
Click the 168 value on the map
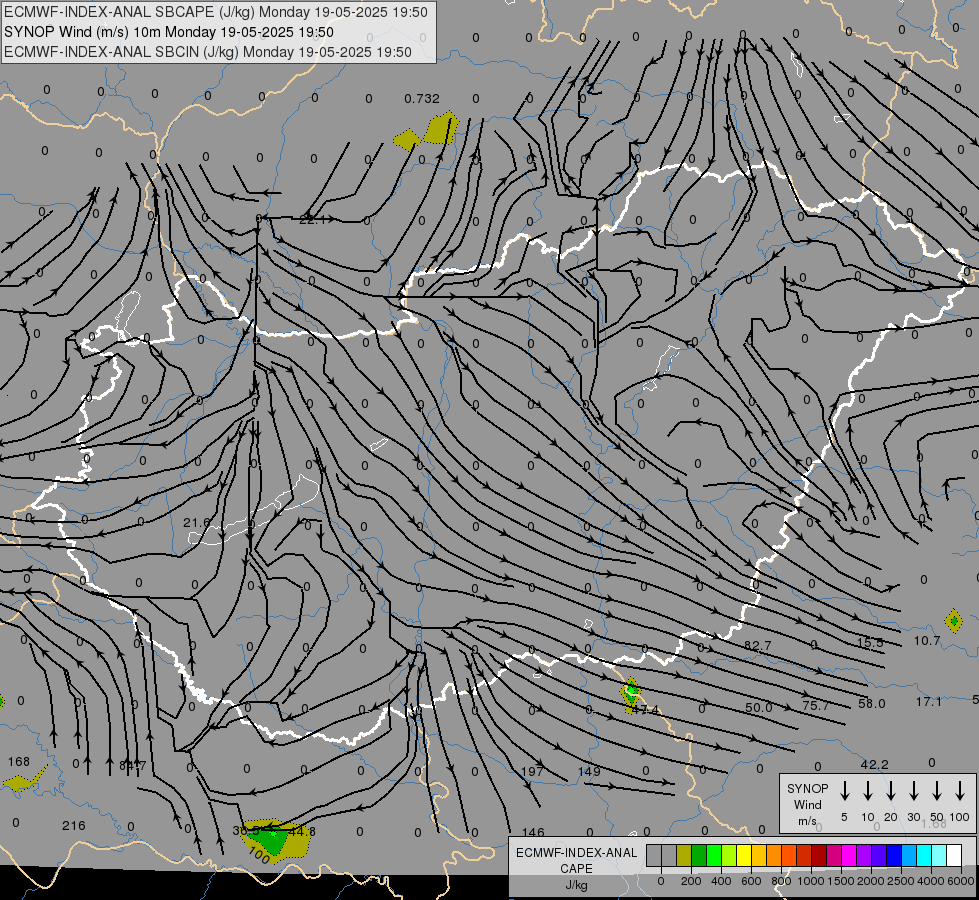pyautogui.click(x=19, y=762)
